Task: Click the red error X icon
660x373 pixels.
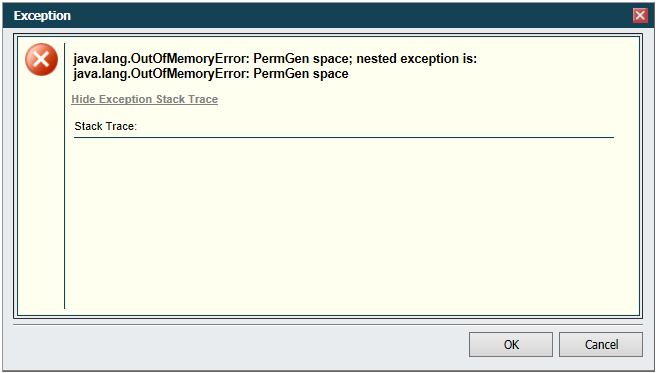Action: pyautogui.click(x=41, y=60)
